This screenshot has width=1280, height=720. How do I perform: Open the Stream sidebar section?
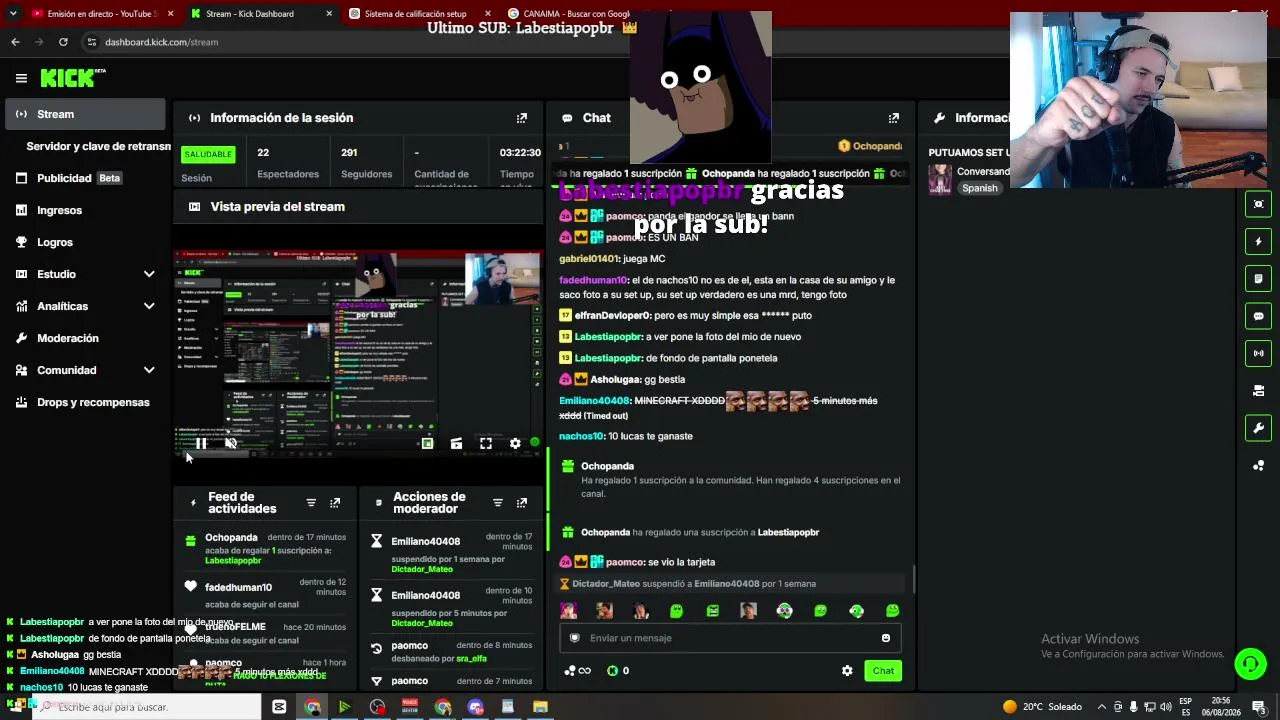point(85,114)
